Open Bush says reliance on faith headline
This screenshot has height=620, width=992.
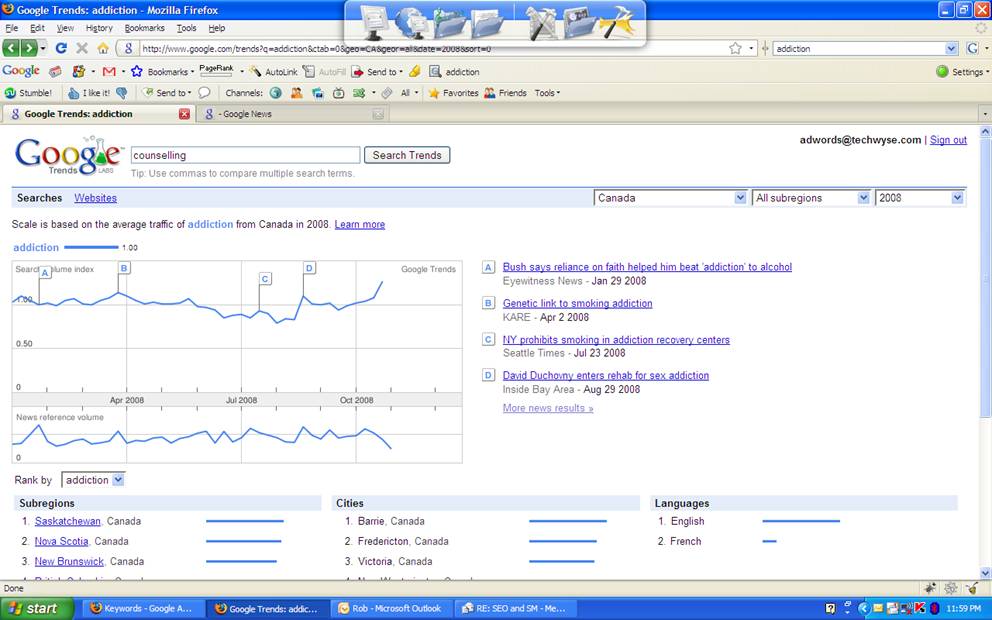[647, 267]
